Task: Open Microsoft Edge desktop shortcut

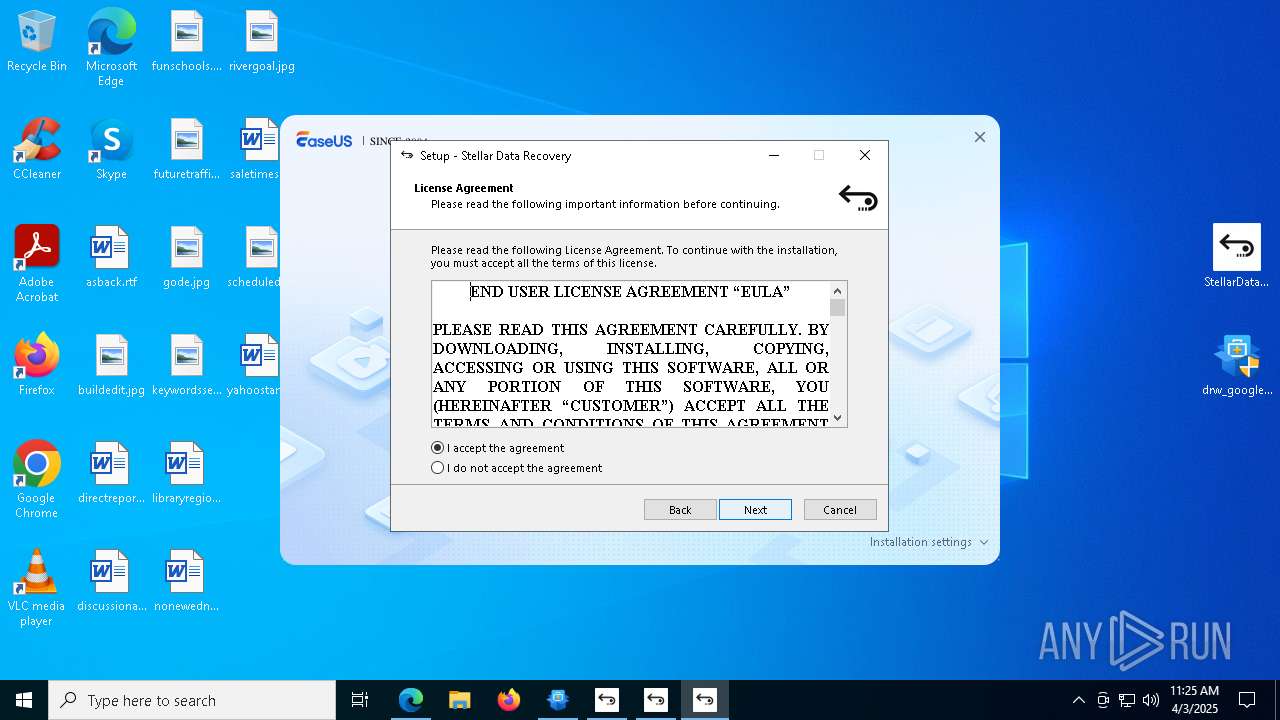Action: point(111,47)
